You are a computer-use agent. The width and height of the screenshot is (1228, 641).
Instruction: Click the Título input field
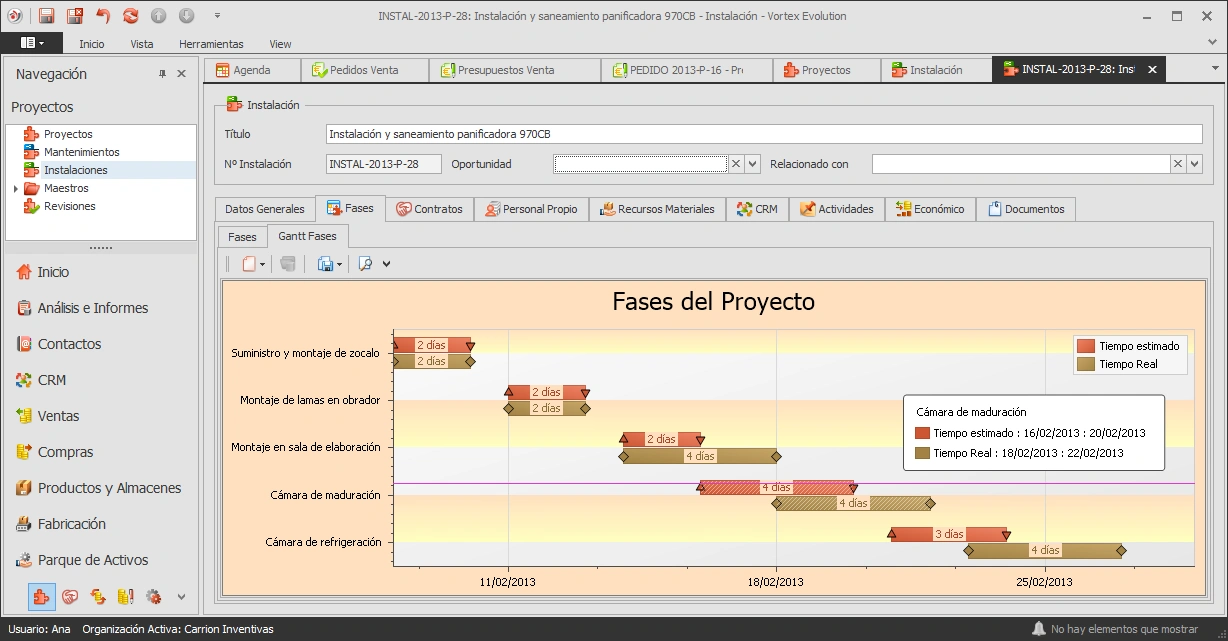(x=764, y=134)
